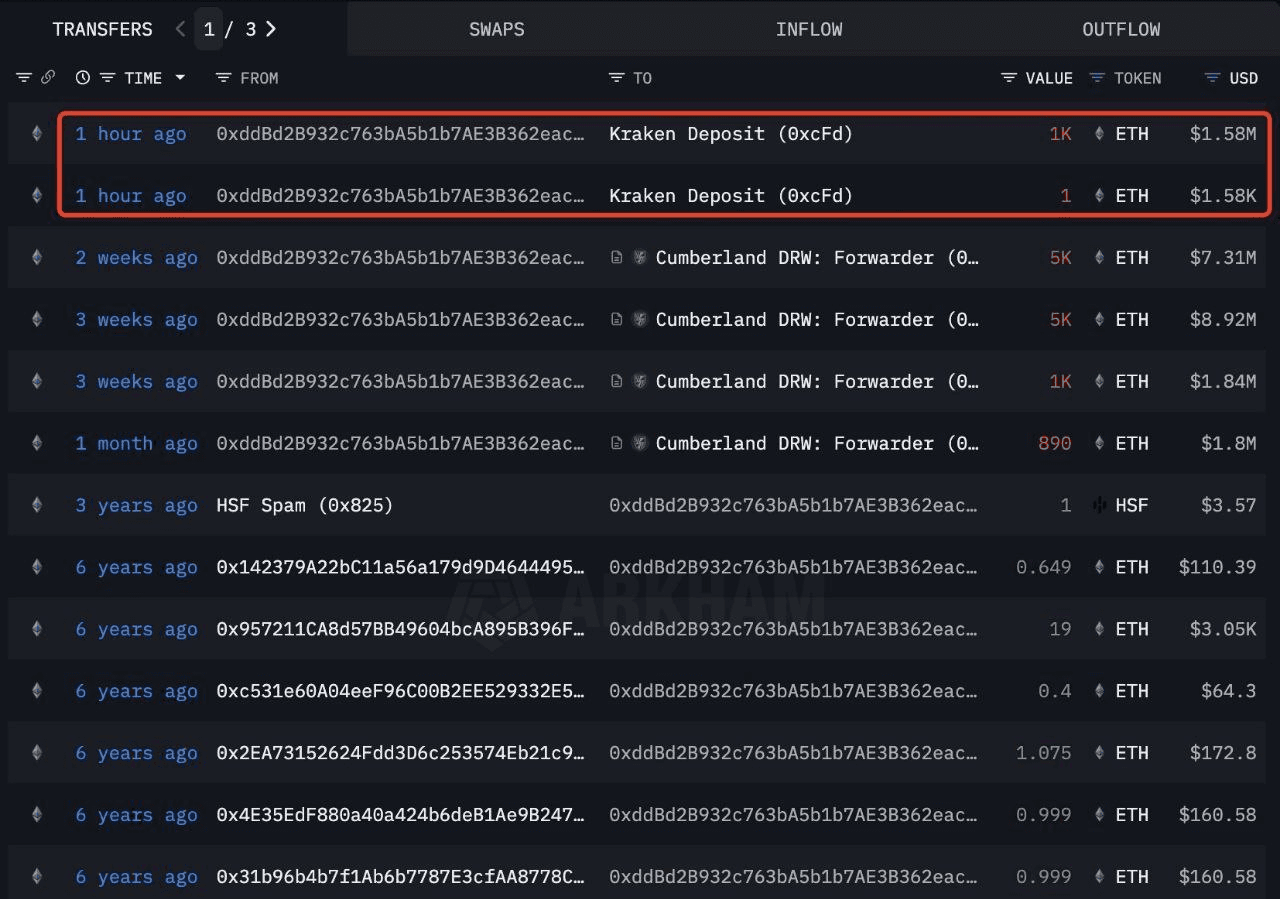Switch to the SWAPS tab
This screenshot has width=1280, height=899.
click(x=497, y=29)
